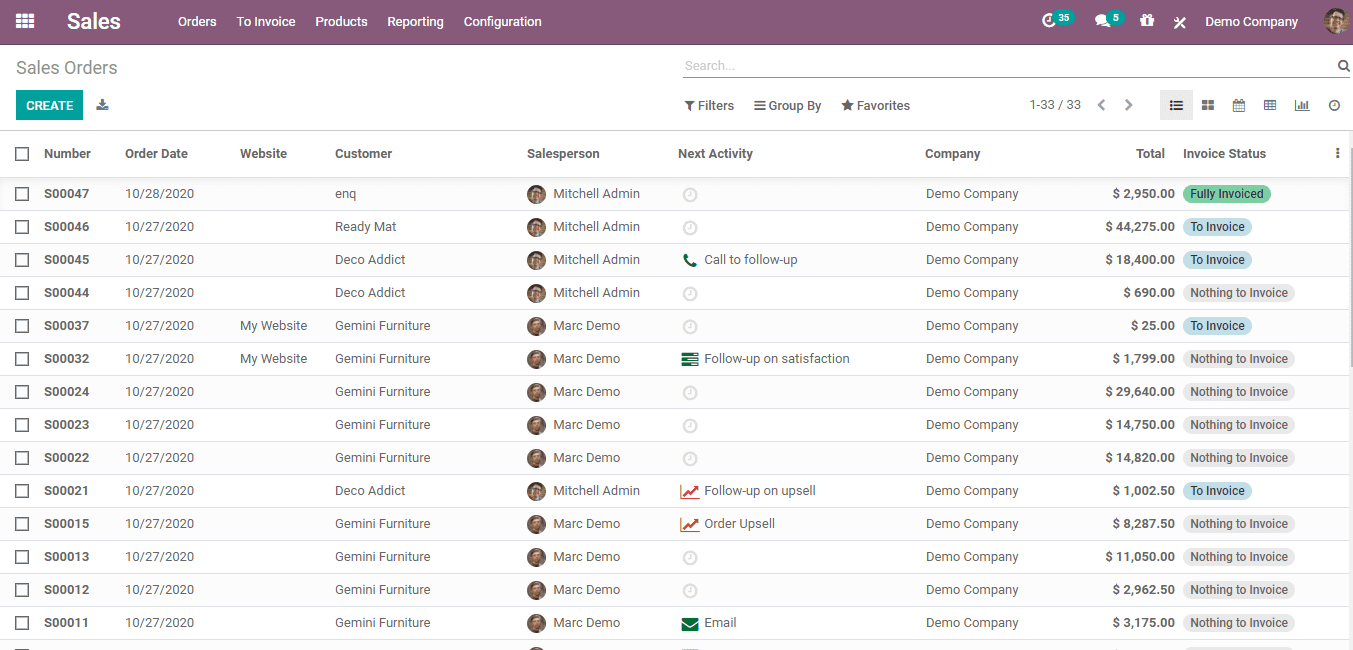The height and width of the screenshot is (650, 1353).
Task: Expand the Filters dropdown
Action: pos(709,105)
